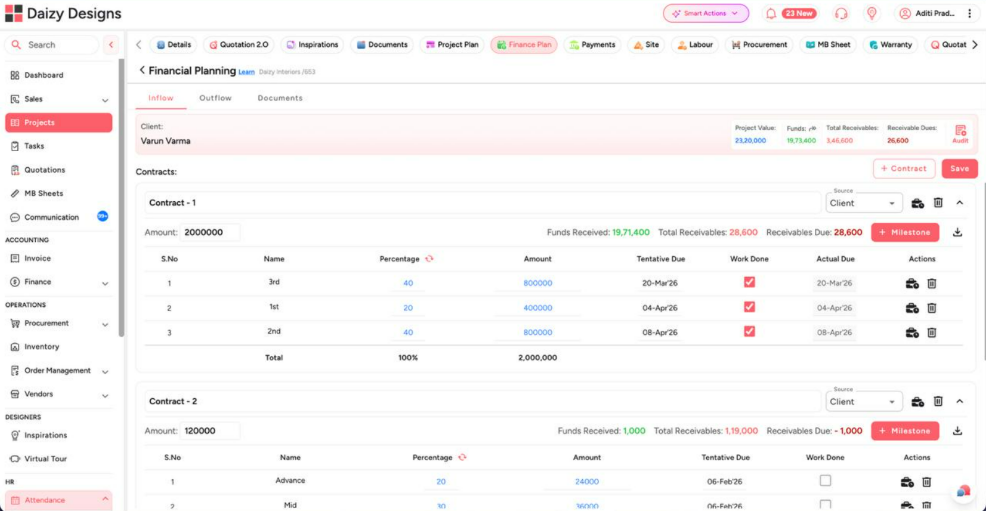The image size is (986, 511).
Task: Open the Quotation 2.0 tab
Action: [238, 45]
